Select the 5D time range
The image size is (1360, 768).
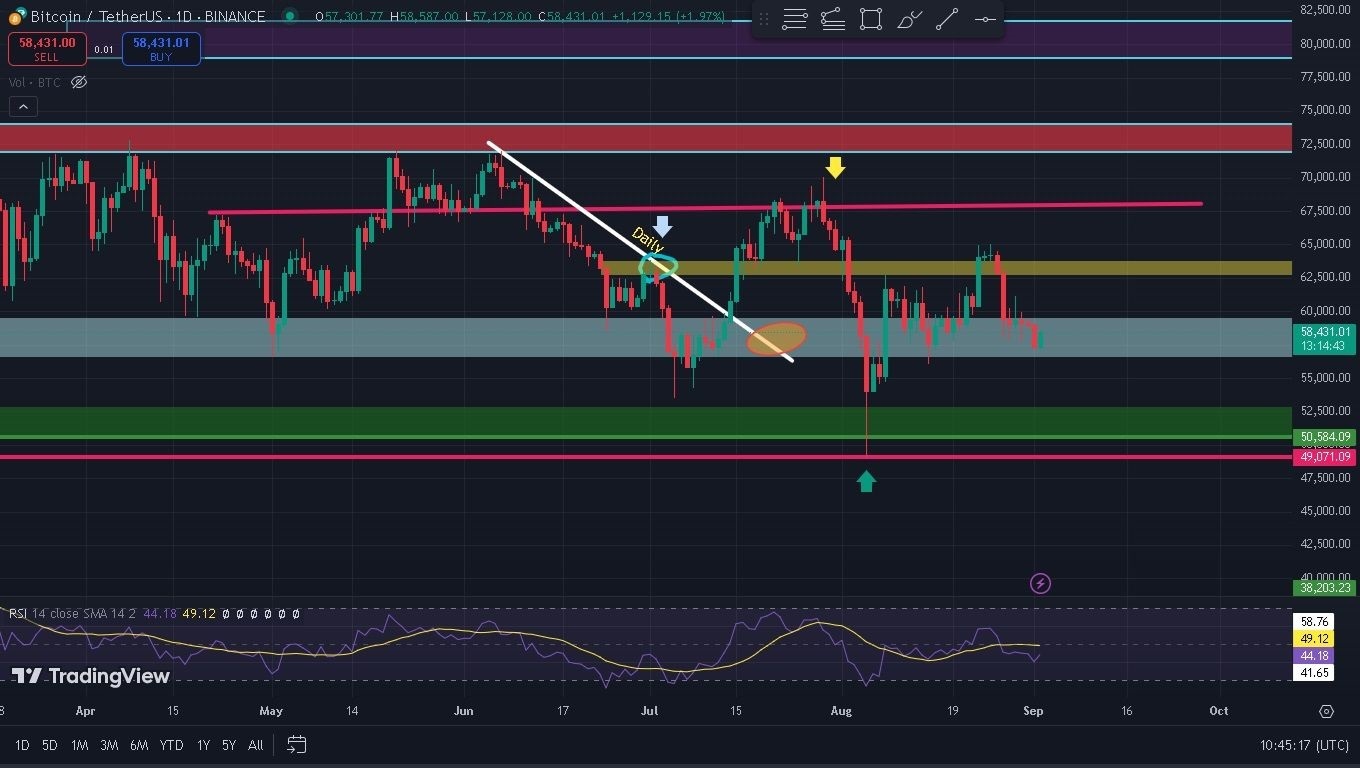50,744
